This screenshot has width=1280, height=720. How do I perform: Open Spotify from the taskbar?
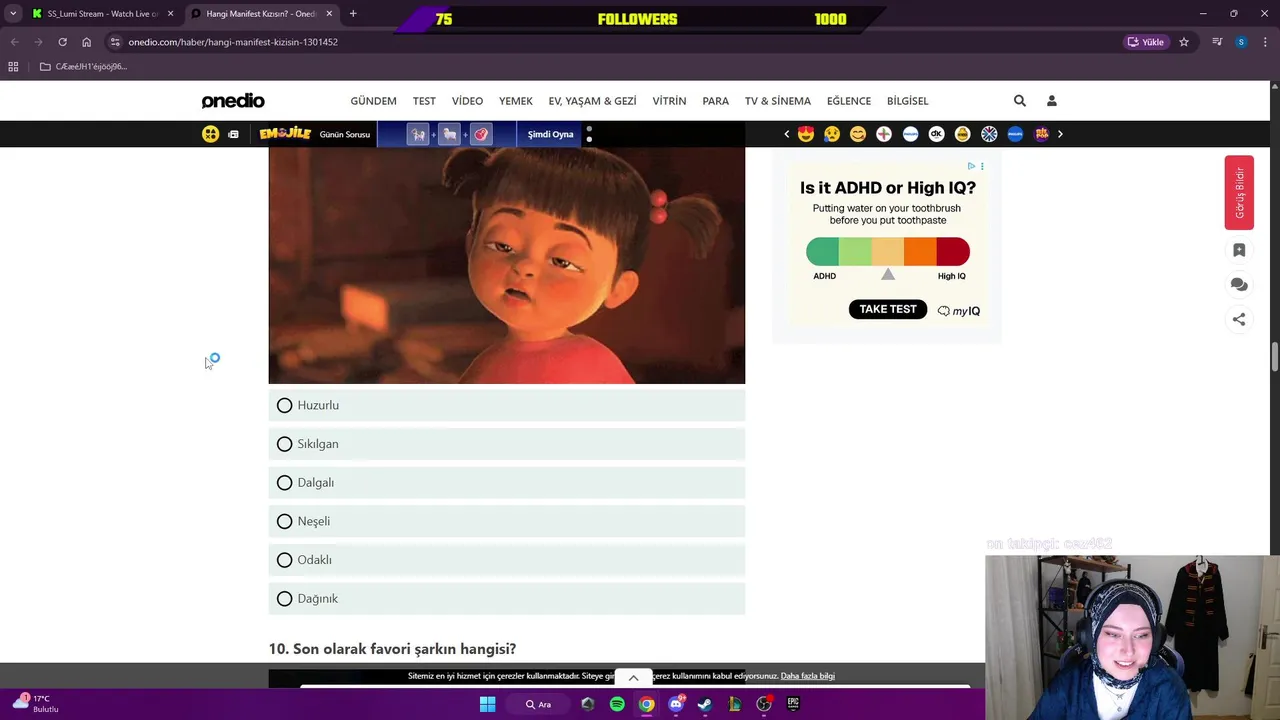click(617, 704)
